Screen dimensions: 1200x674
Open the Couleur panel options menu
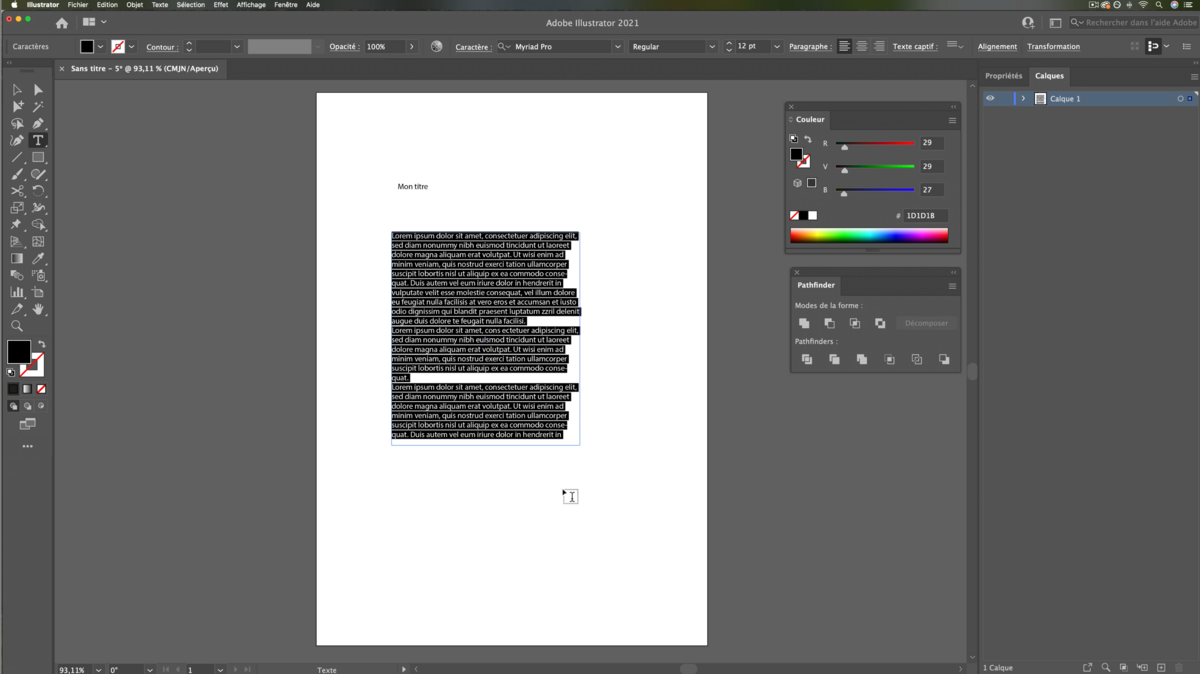click(x=952, y=120)
